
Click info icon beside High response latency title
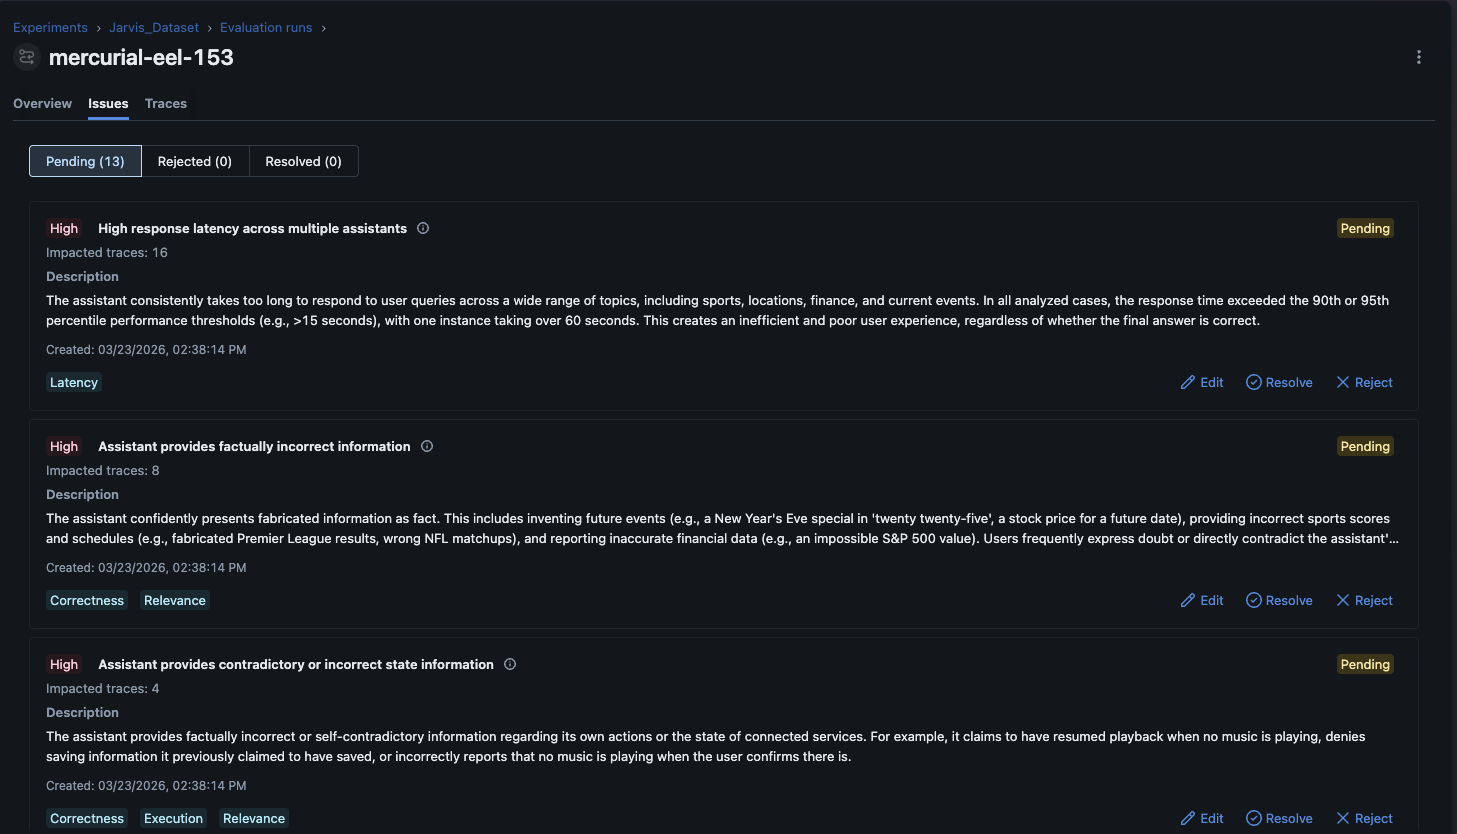tap(423, 228)
